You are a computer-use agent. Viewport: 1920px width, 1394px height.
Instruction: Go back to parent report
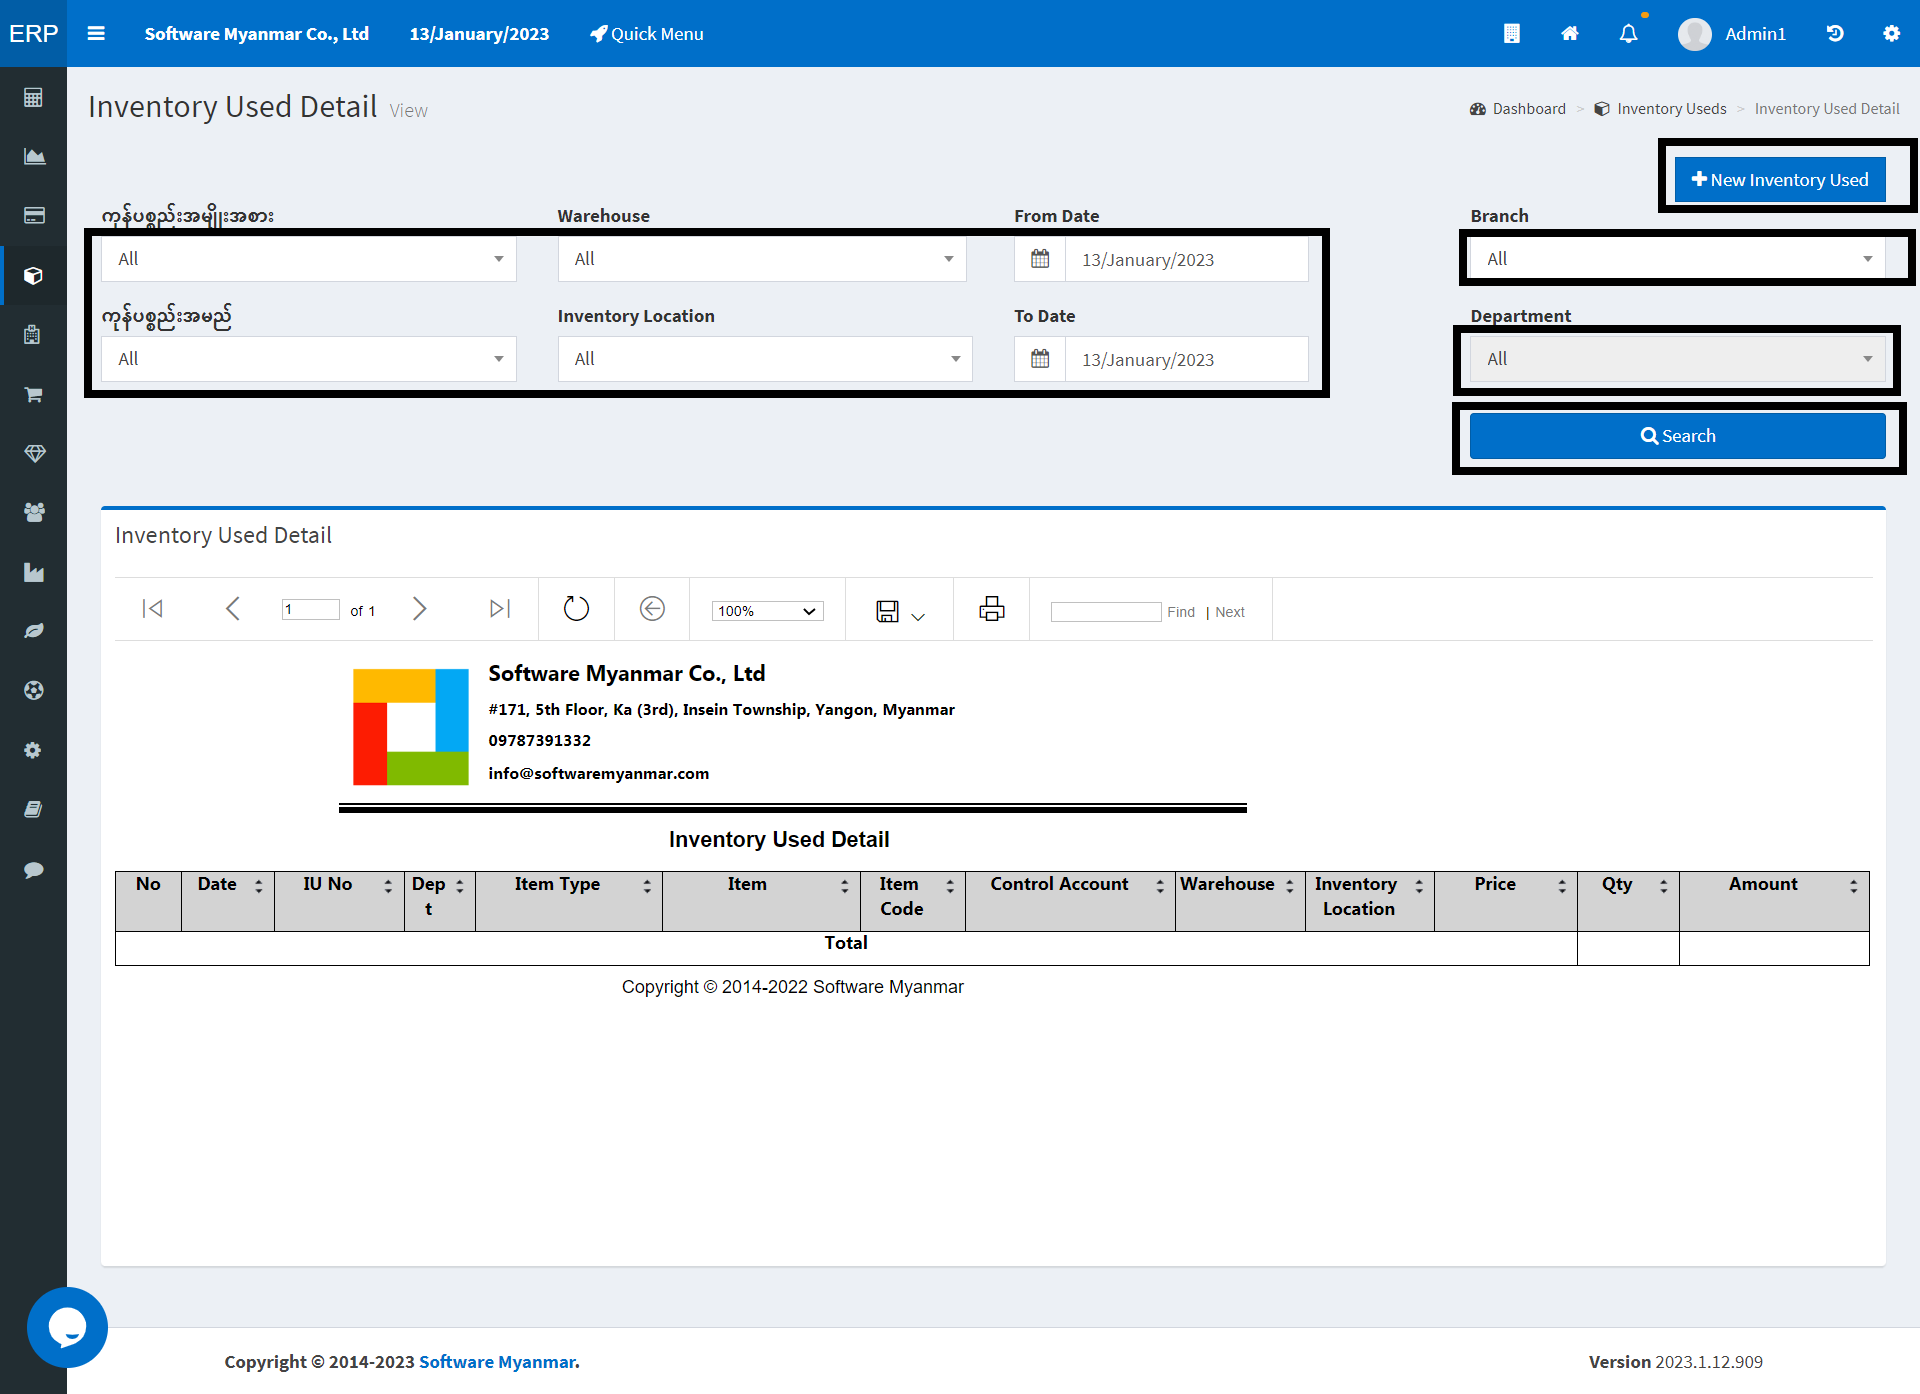click(x=652, y=608)
